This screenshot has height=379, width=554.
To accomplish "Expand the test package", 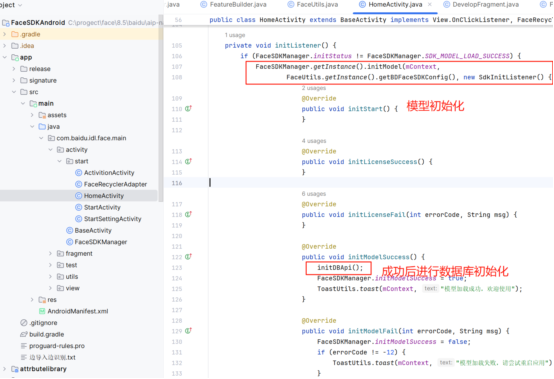I will [x=51, y=265].
